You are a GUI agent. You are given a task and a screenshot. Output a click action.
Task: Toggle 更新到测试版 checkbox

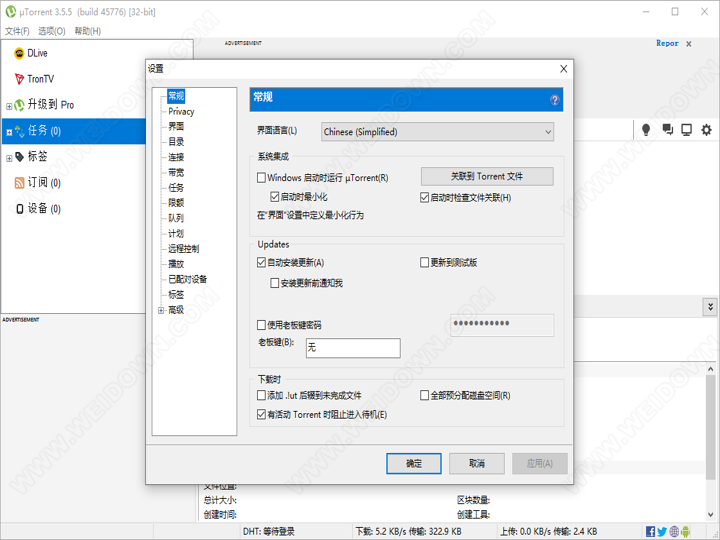pyautogui.click(x=424, y=263)
